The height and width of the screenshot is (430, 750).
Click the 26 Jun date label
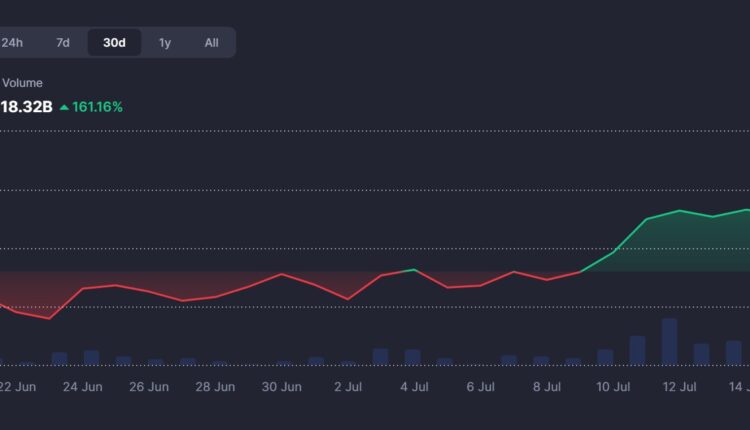(149, 386)
